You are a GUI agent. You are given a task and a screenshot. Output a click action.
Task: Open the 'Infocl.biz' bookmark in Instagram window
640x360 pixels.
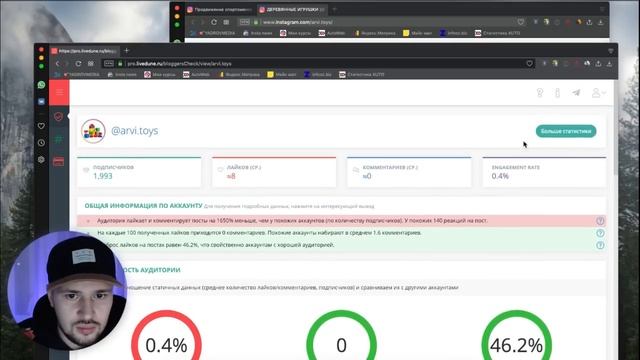tap(453, 33)
